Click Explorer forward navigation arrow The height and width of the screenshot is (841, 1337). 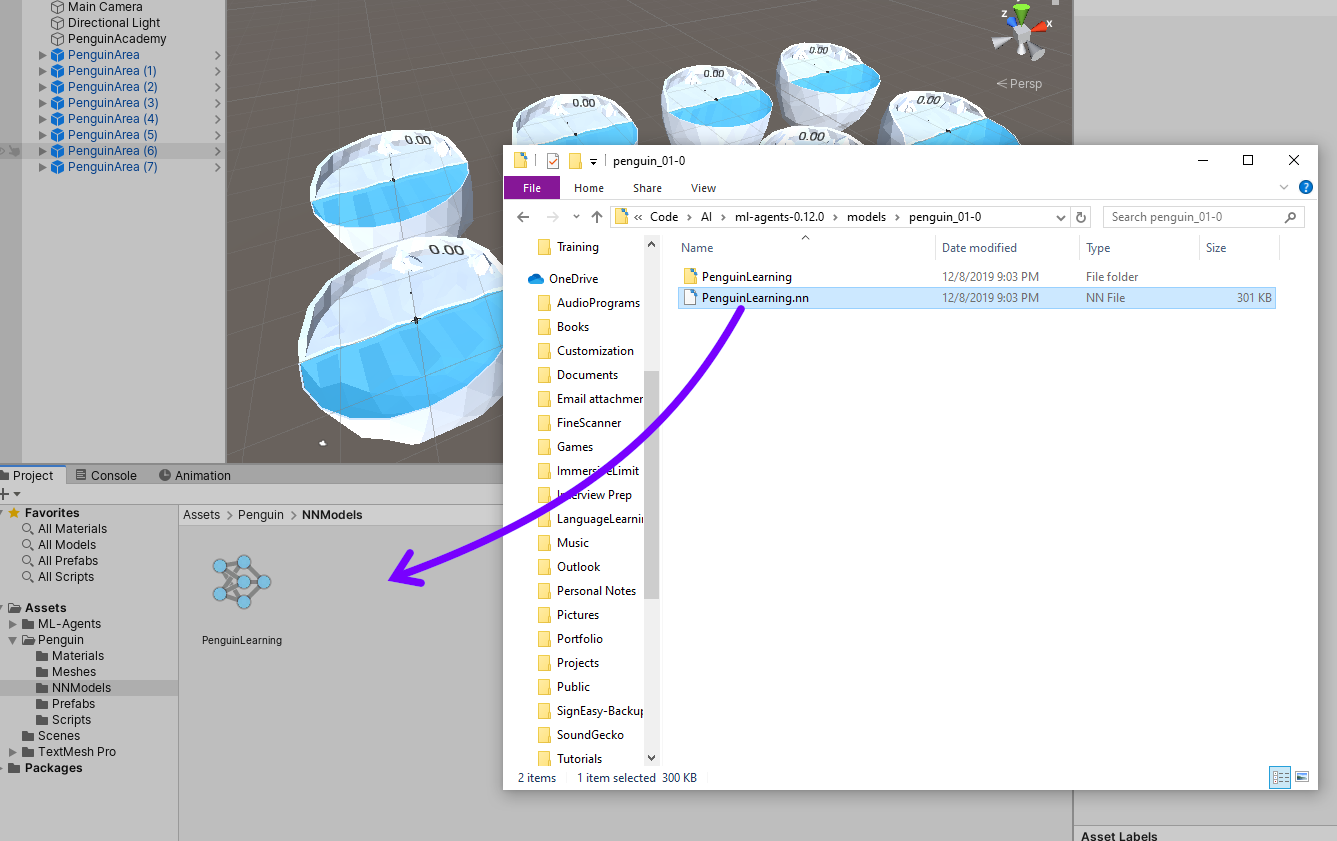click(x=551, y=217)
